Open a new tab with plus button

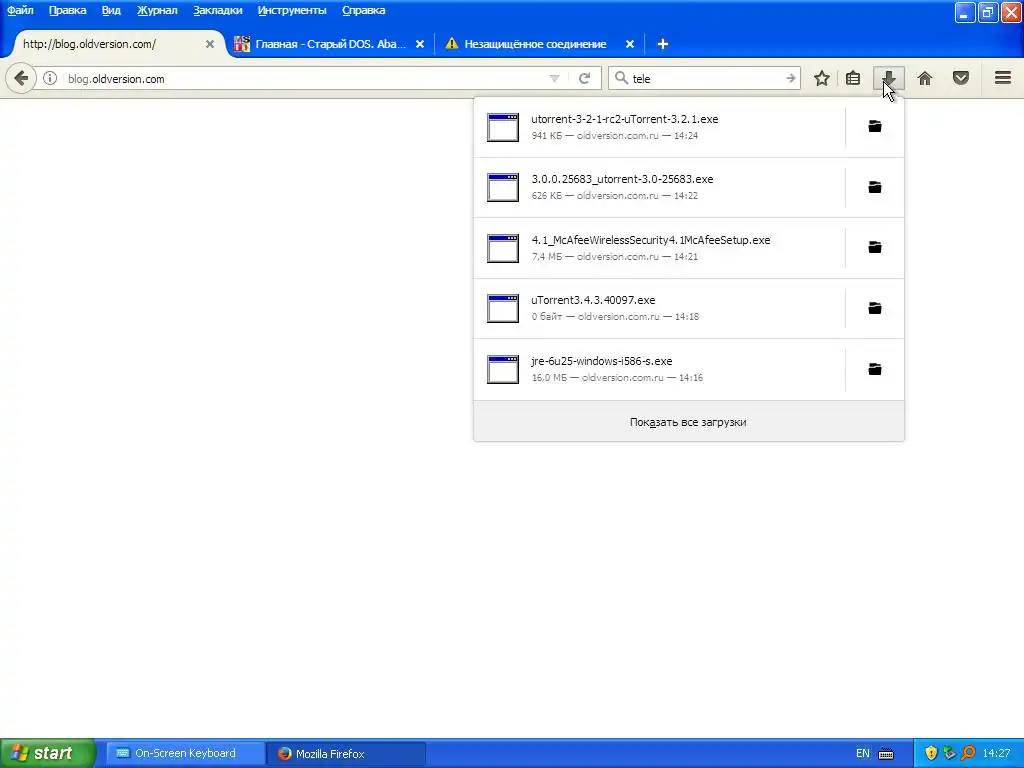pos(663,44)
